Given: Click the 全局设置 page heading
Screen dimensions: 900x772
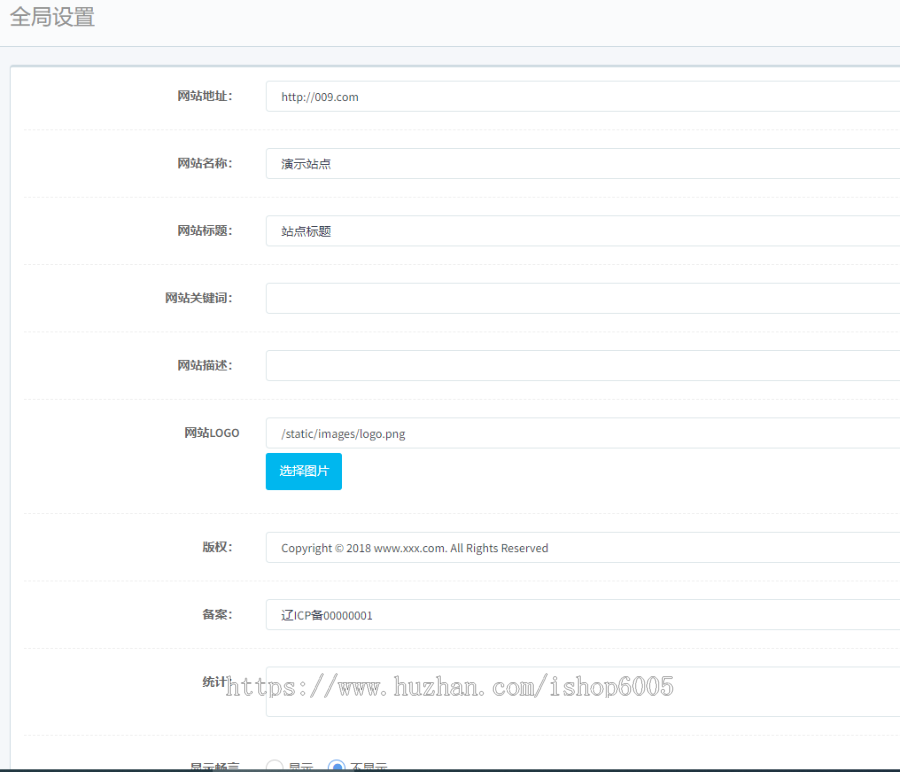Looking at the screenshot, I should 52,17.
